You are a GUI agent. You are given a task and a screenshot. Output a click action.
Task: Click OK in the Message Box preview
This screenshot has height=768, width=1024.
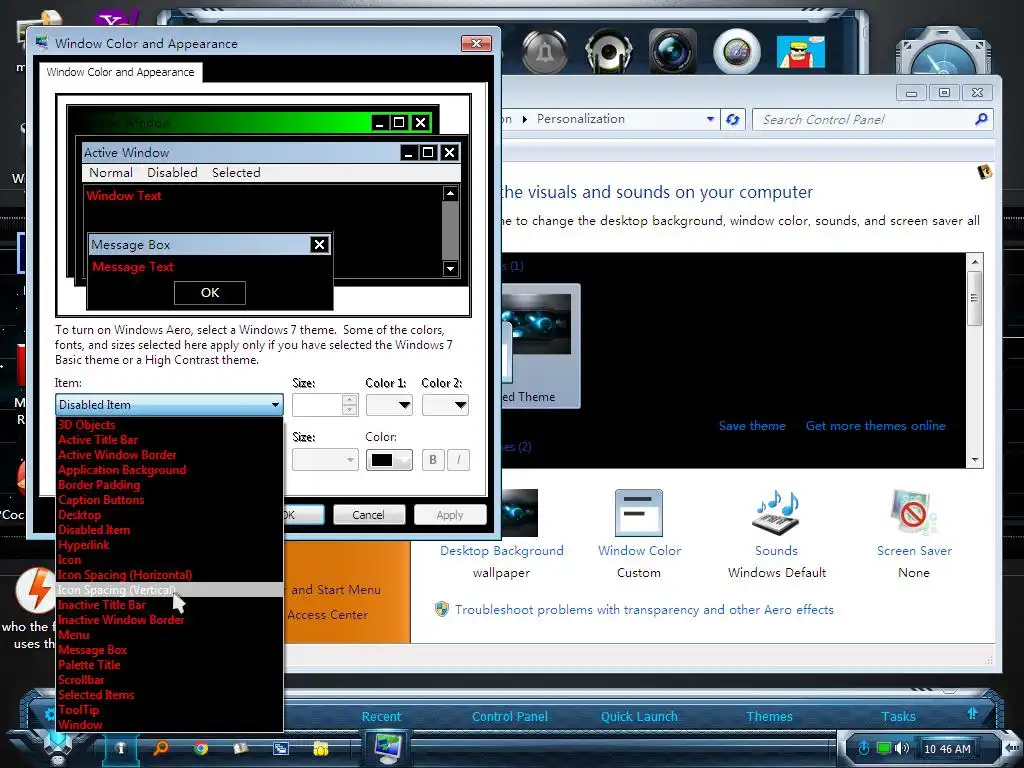pos(210,293)
